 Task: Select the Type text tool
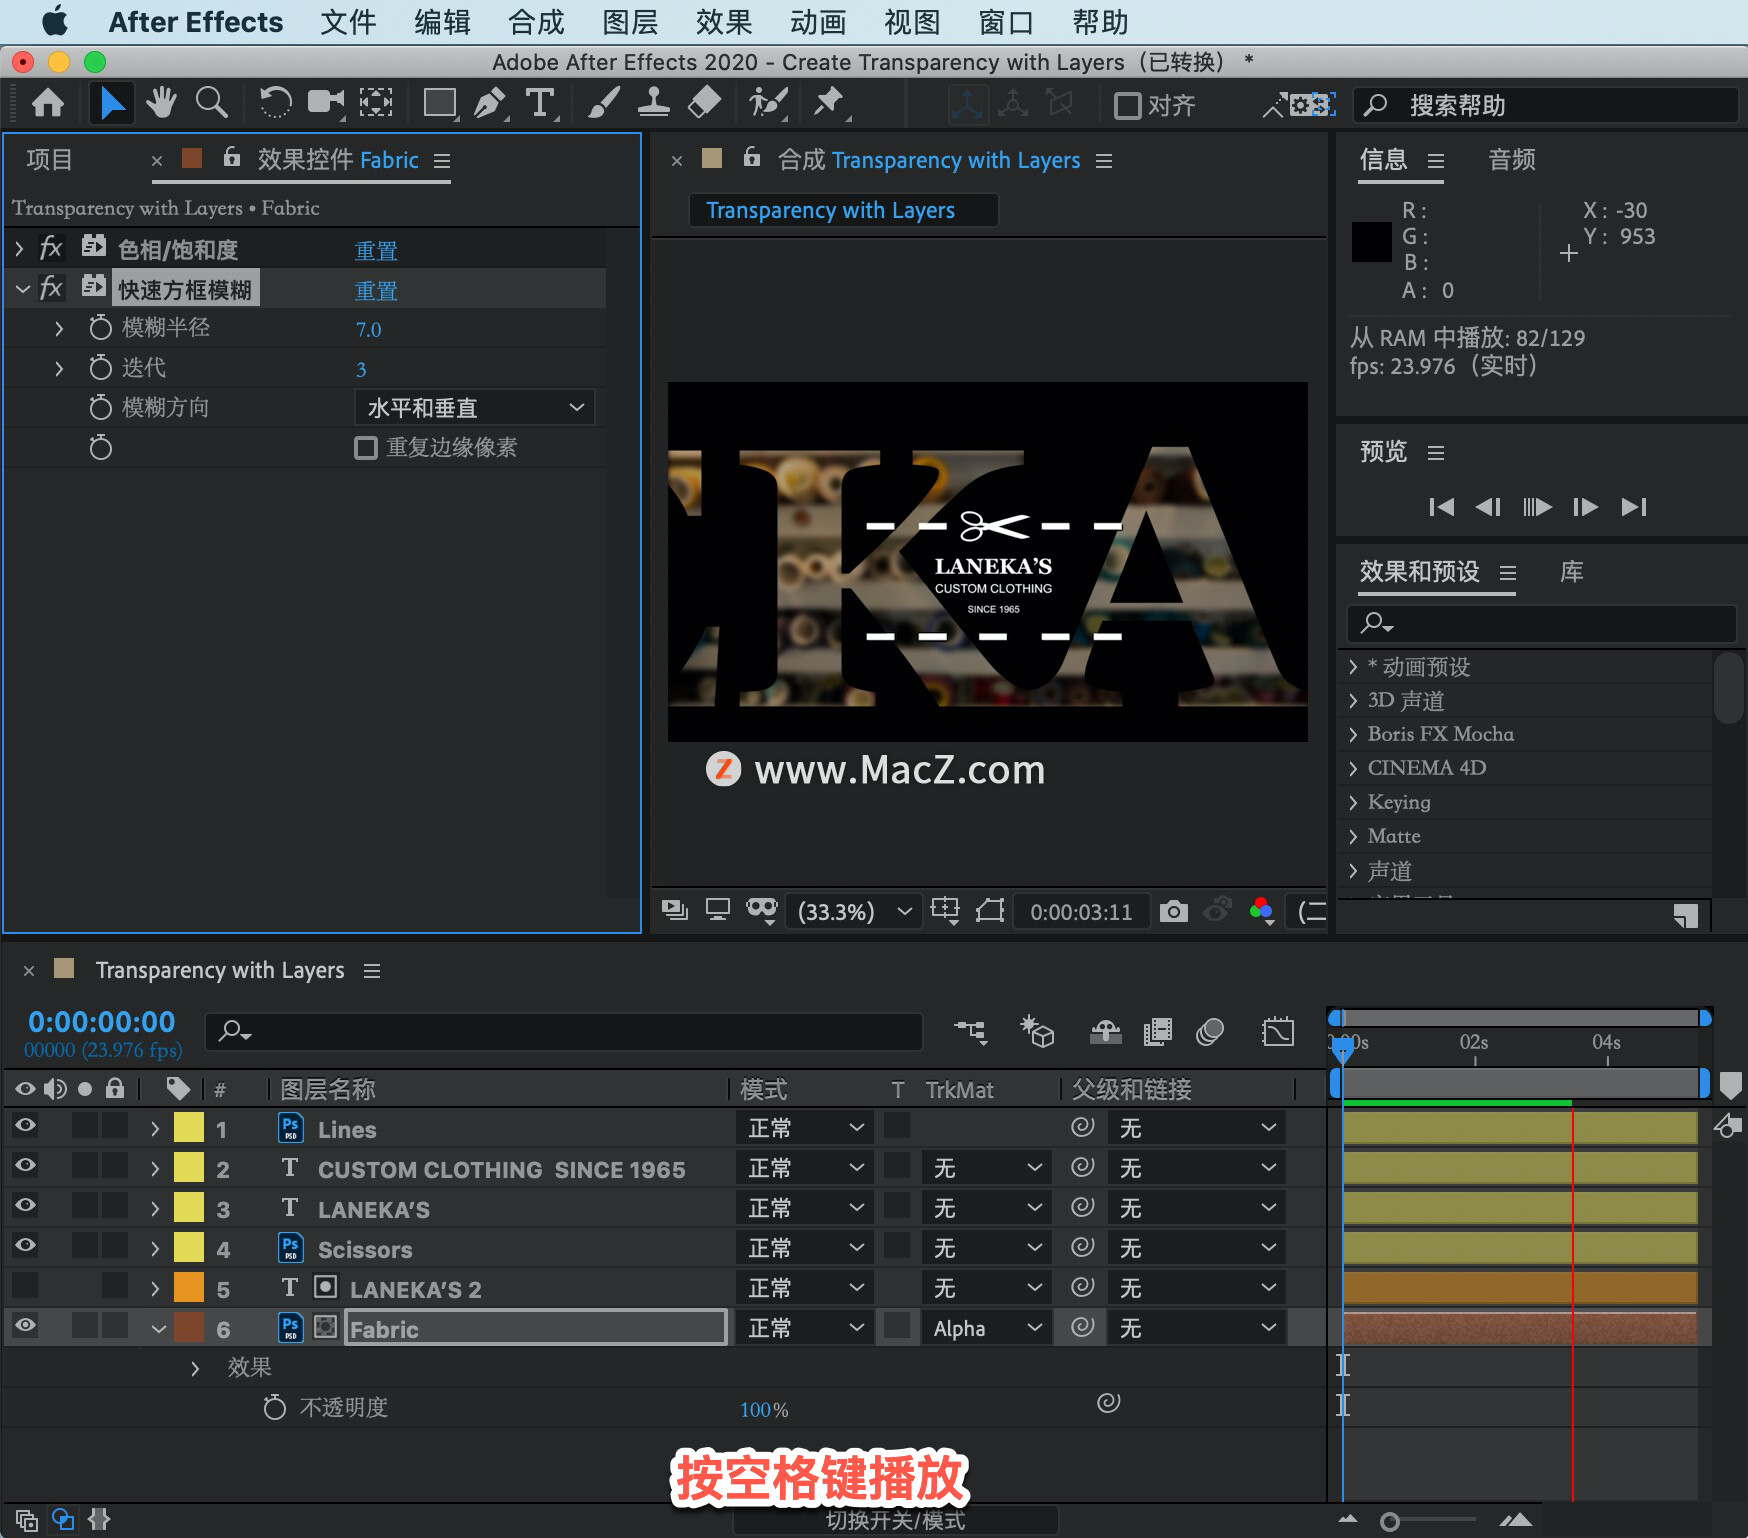540,103
